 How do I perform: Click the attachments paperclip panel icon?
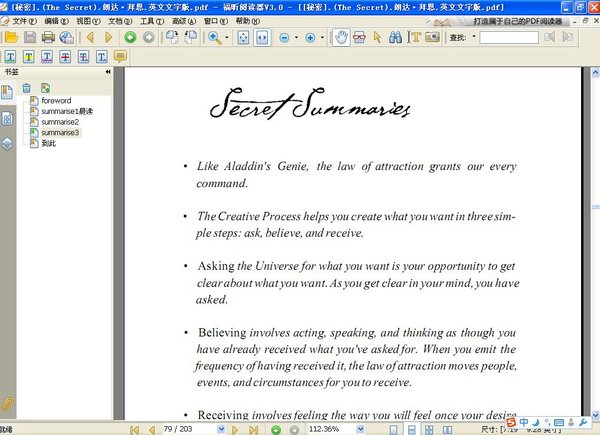click(x=7, y=404)
